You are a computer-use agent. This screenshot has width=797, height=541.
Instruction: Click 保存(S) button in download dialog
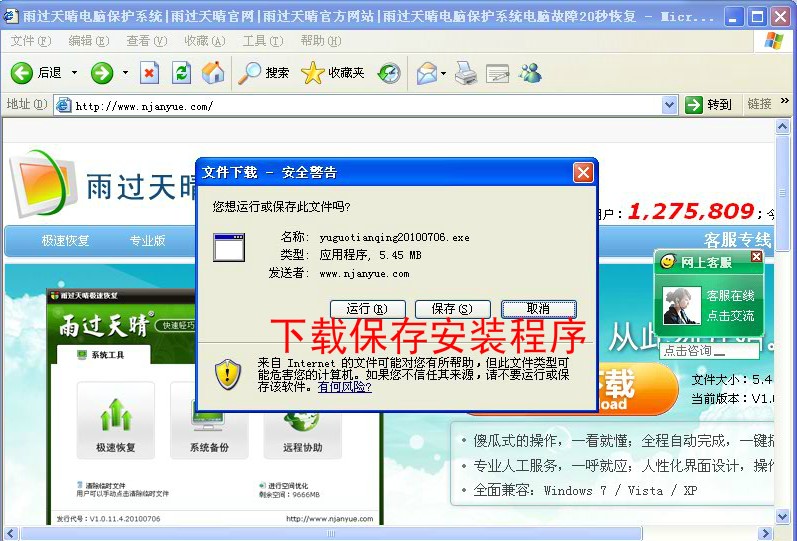(x=452, y=309)
